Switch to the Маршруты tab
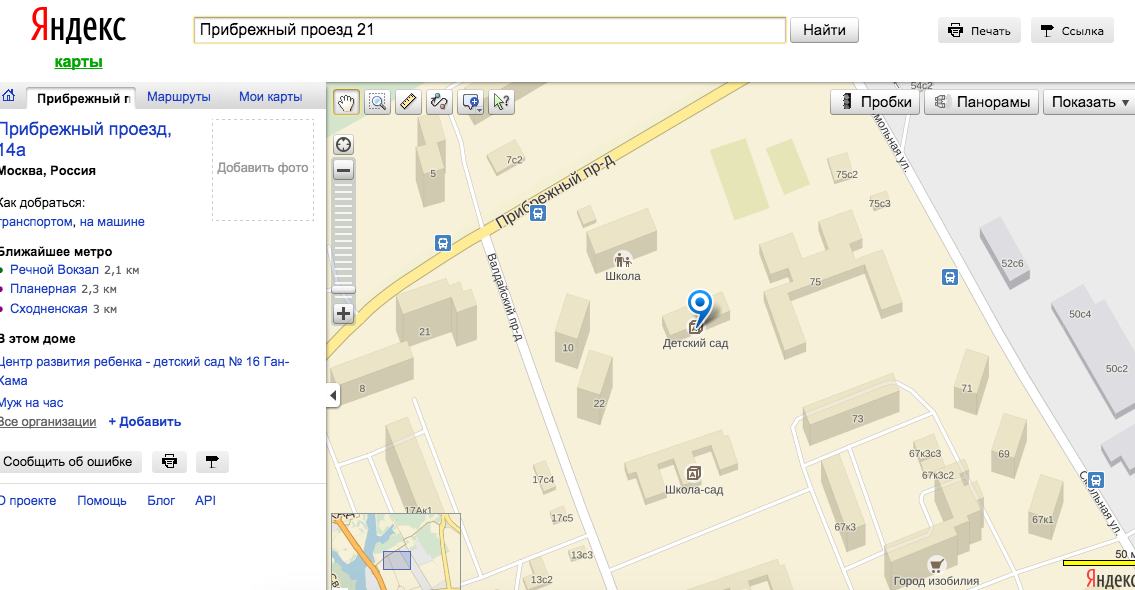Viewport: 1135px width, 590px height. coord(179,97)
